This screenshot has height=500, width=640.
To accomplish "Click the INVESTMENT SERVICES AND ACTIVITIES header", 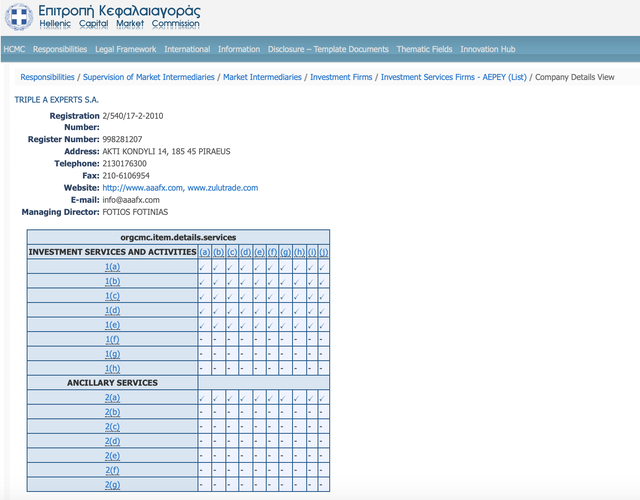I will (x=112, y=252).
